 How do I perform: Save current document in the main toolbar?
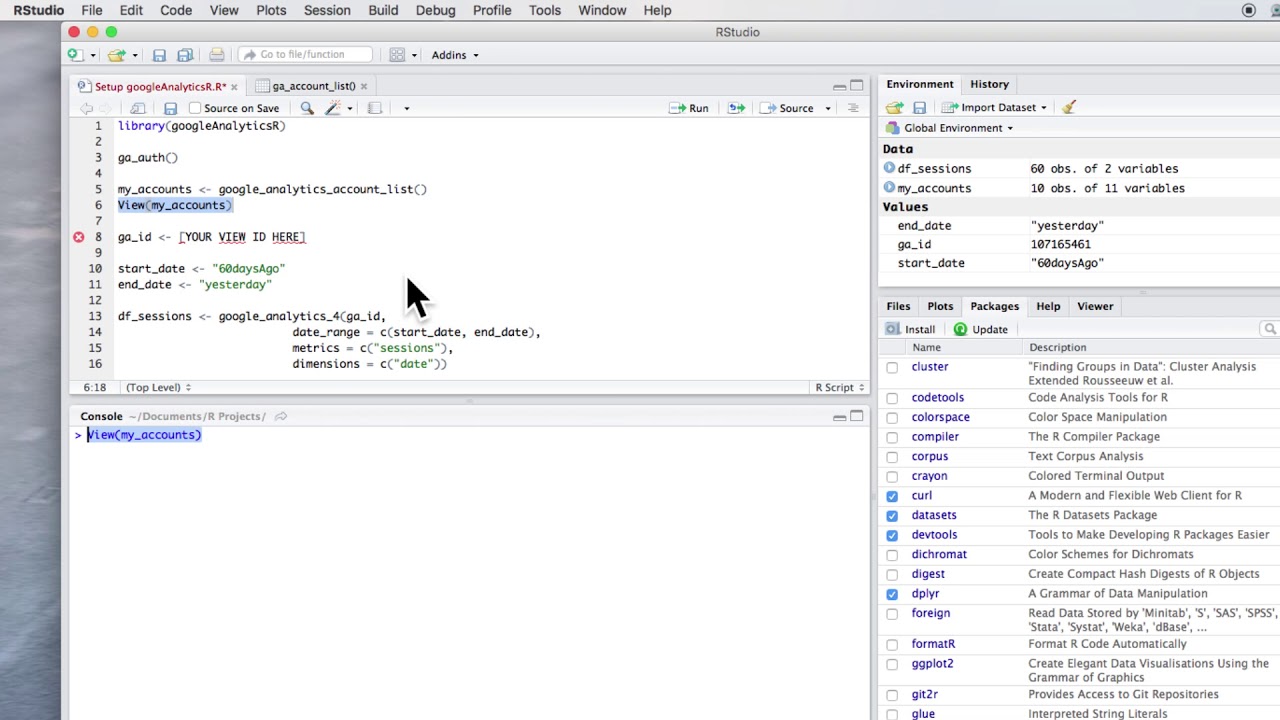pos(159,55)
